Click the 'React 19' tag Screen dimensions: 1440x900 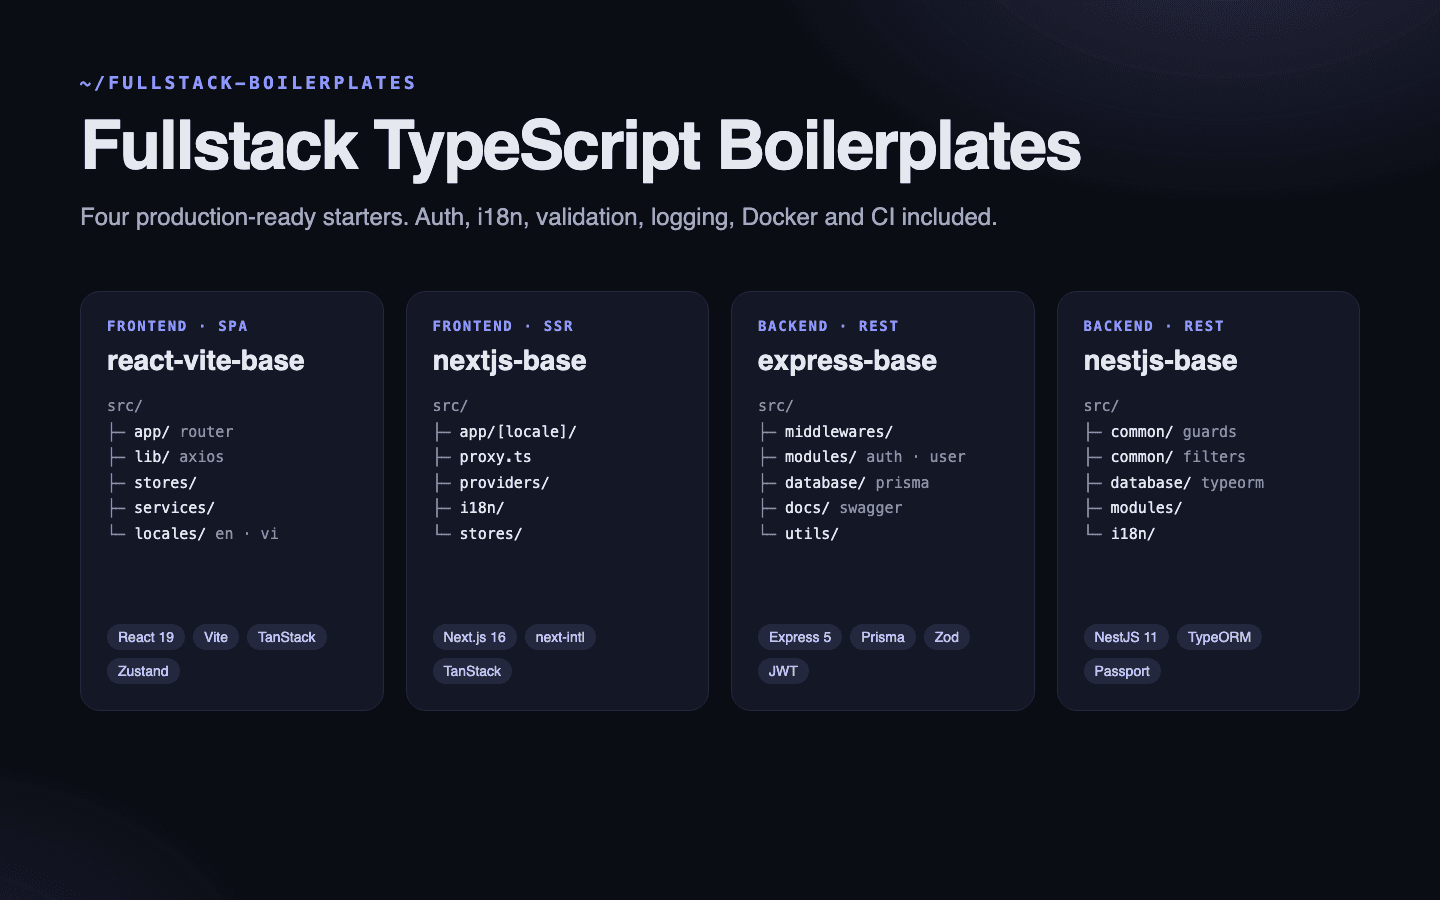146,637
